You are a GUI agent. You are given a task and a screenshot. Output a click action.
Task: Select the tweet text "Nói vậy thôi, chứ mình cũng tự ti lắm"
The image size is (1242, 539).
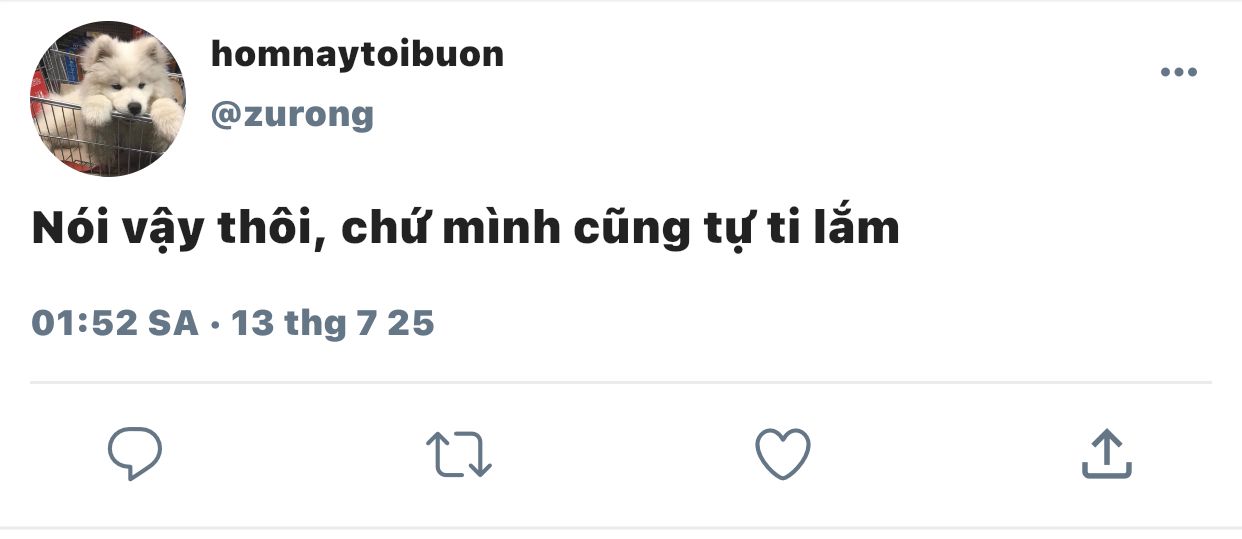tap(466, 230)
